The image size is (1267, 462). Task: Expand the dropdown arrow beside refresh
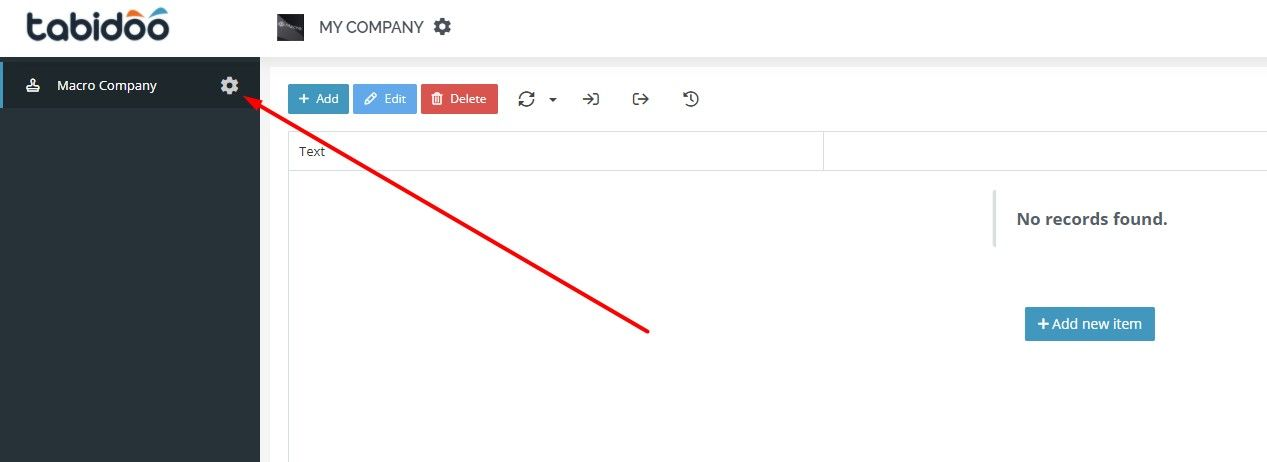(x=553, y=100)
